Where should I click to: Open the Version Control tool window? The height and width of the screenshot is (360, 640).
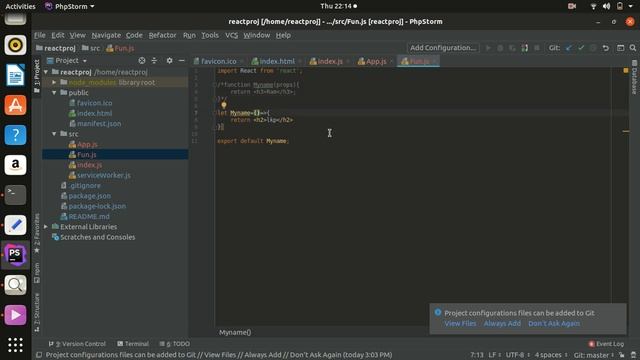coord(77,344)
